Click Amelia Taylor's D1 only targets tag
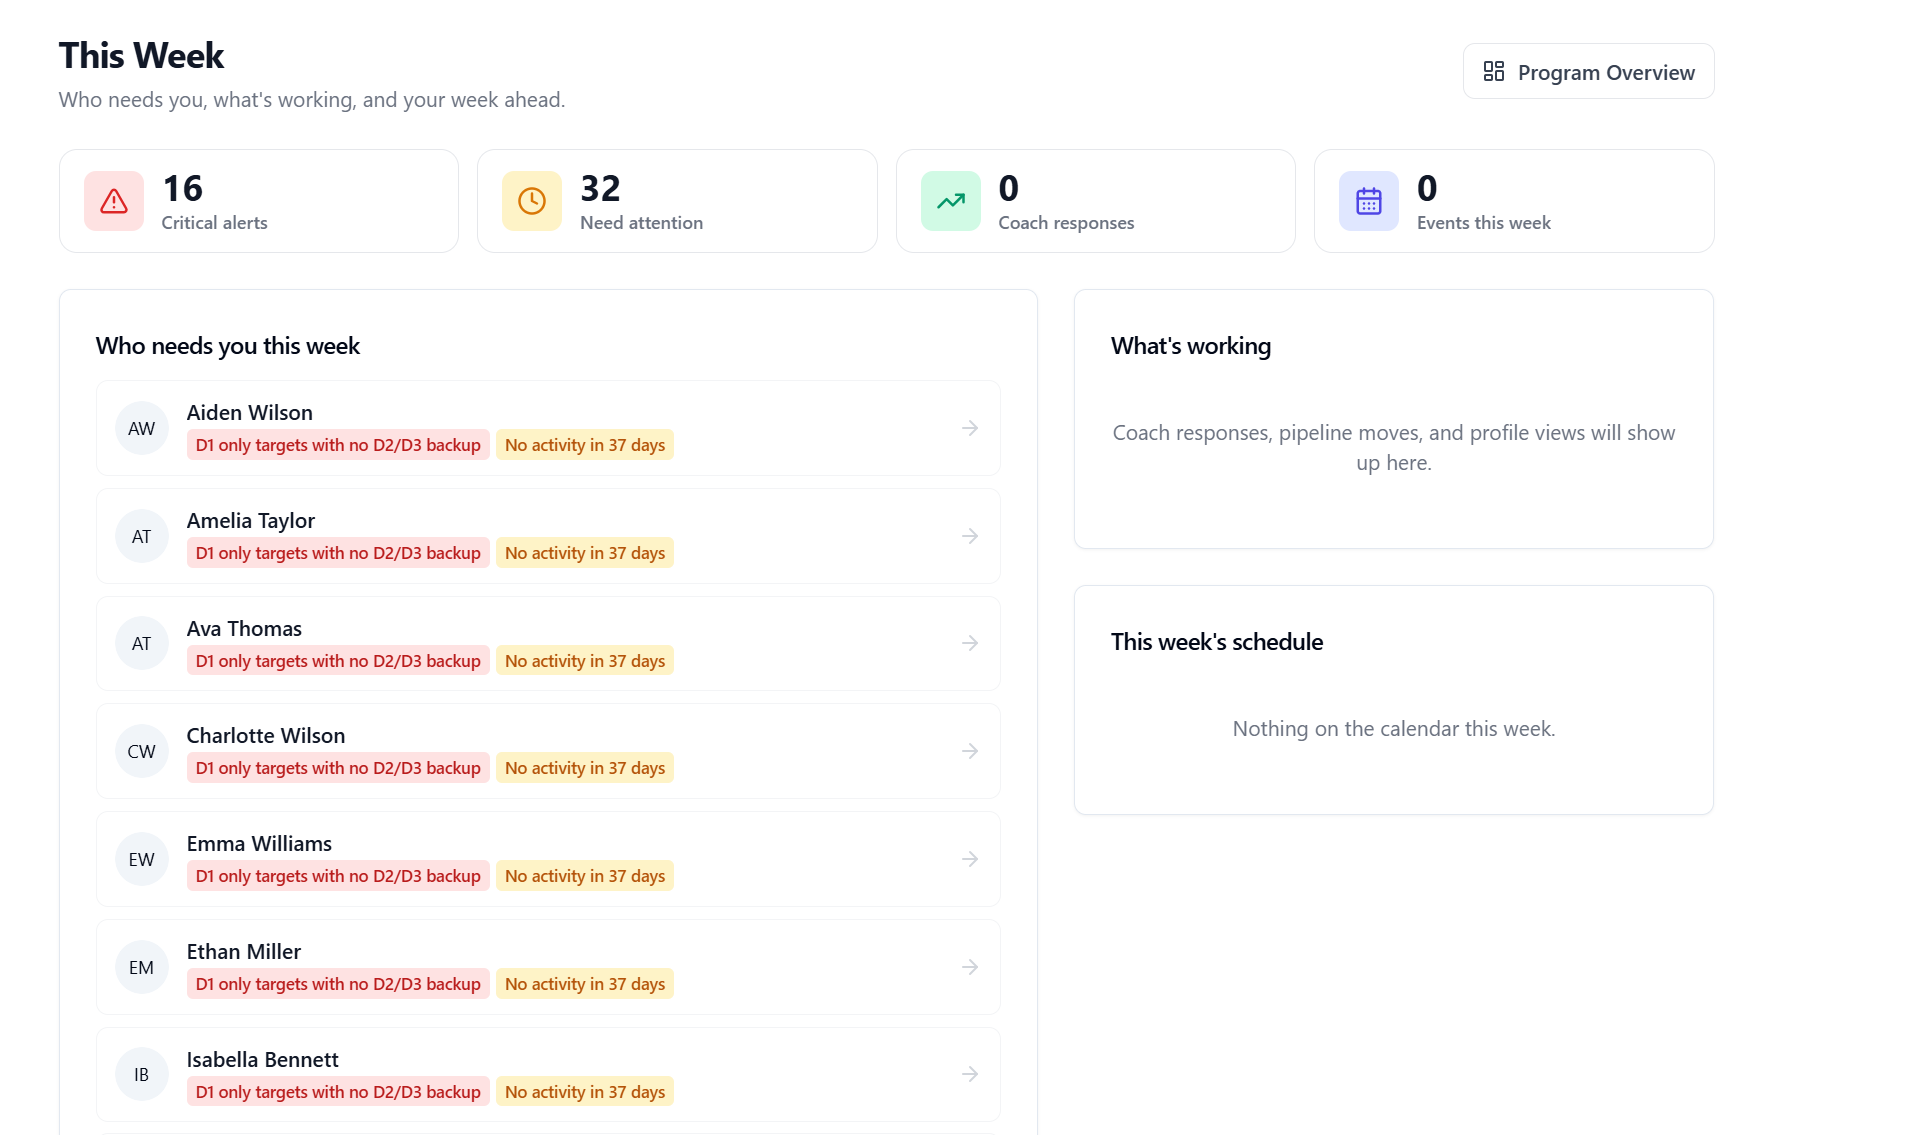The width and height of the screenshot is (1905, 1135). pos(338,553)
